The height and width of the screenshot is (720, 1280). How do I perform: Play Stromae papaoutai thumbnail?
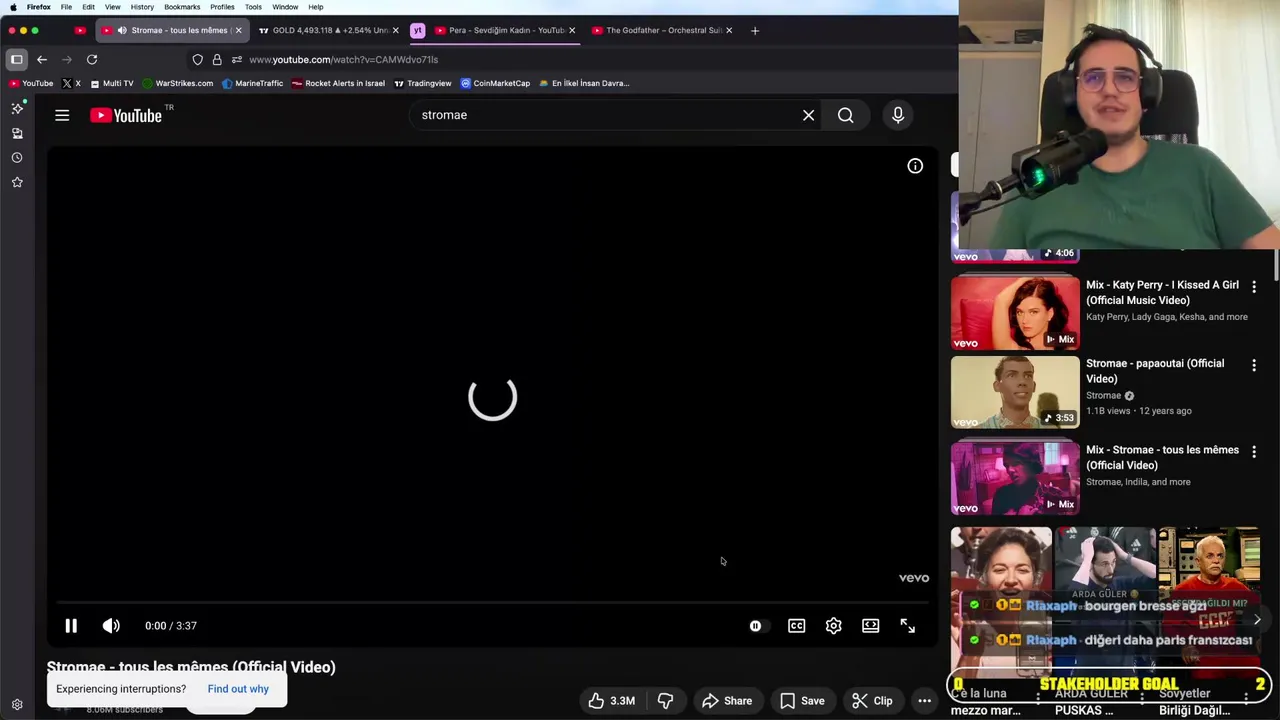[x=1015, y=393]
